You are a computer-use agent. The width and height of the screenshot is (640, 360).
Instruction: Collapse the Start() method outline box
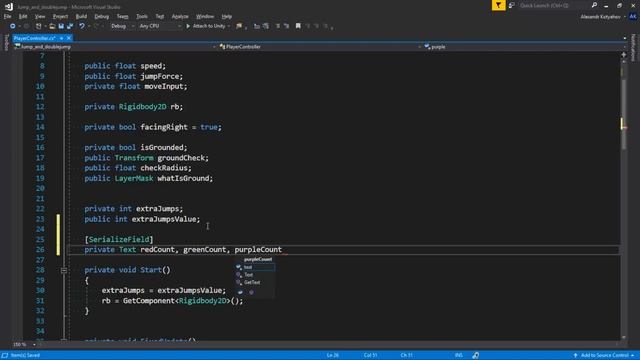click(x=64, y=270)
